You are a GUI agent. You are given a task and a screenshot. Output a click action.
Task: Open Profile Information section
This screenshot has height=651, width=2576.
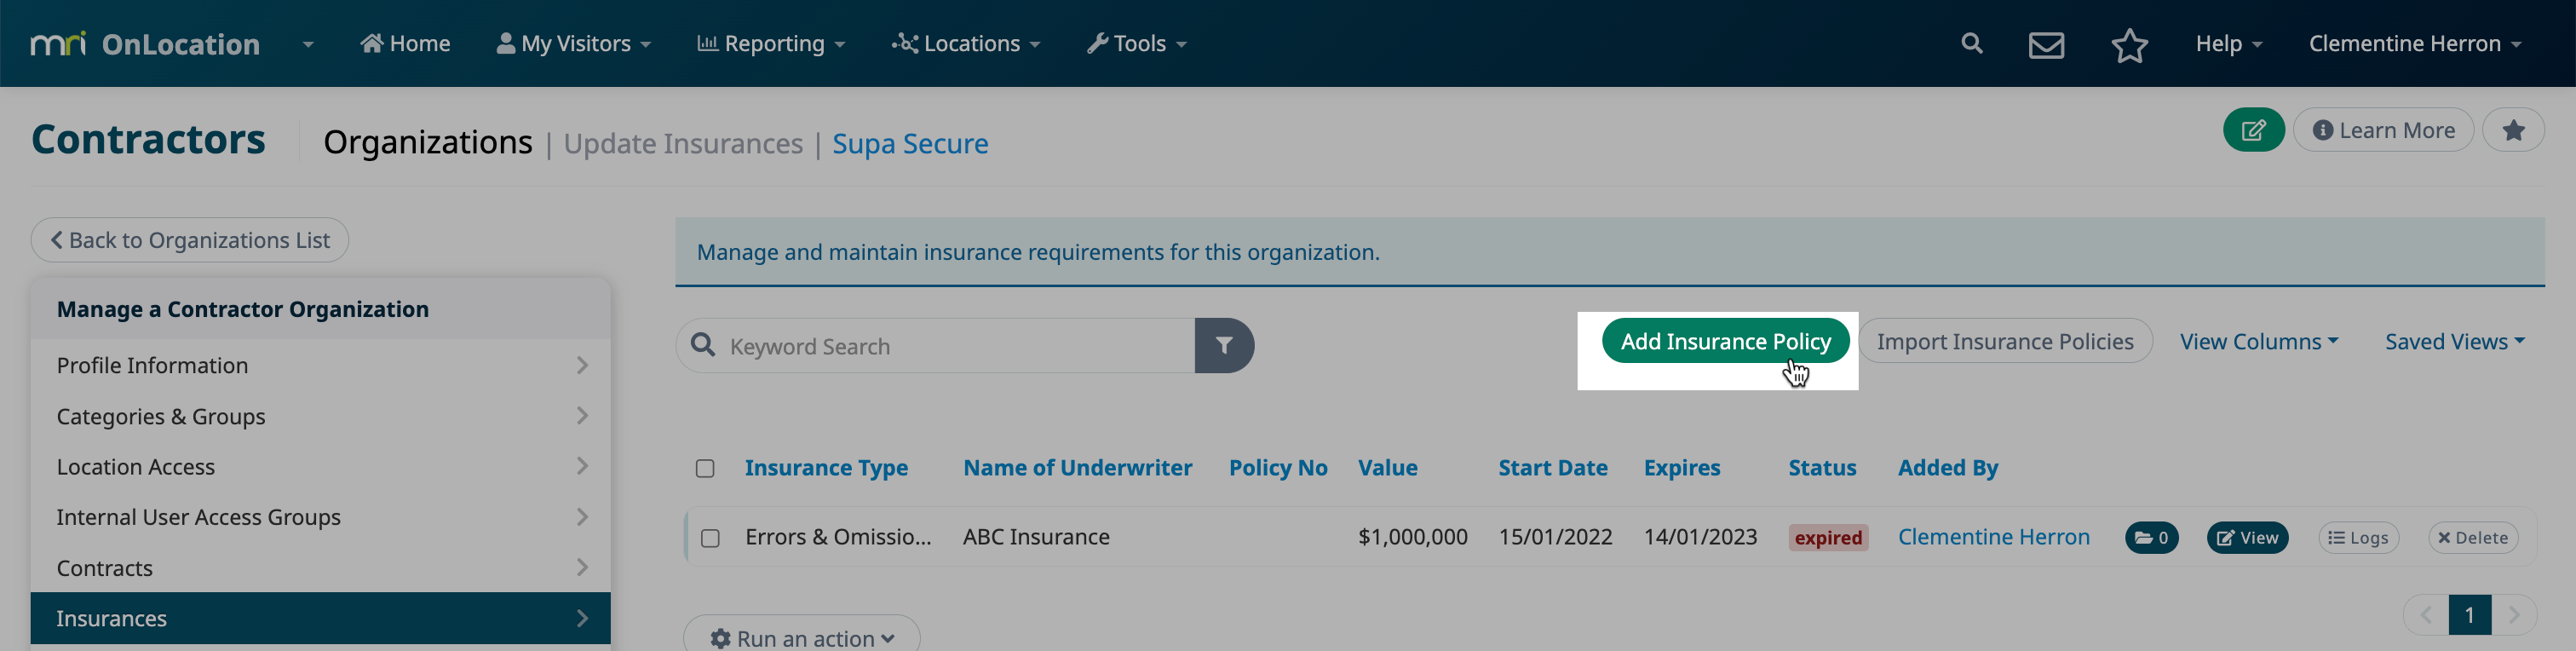click(321, 366)
